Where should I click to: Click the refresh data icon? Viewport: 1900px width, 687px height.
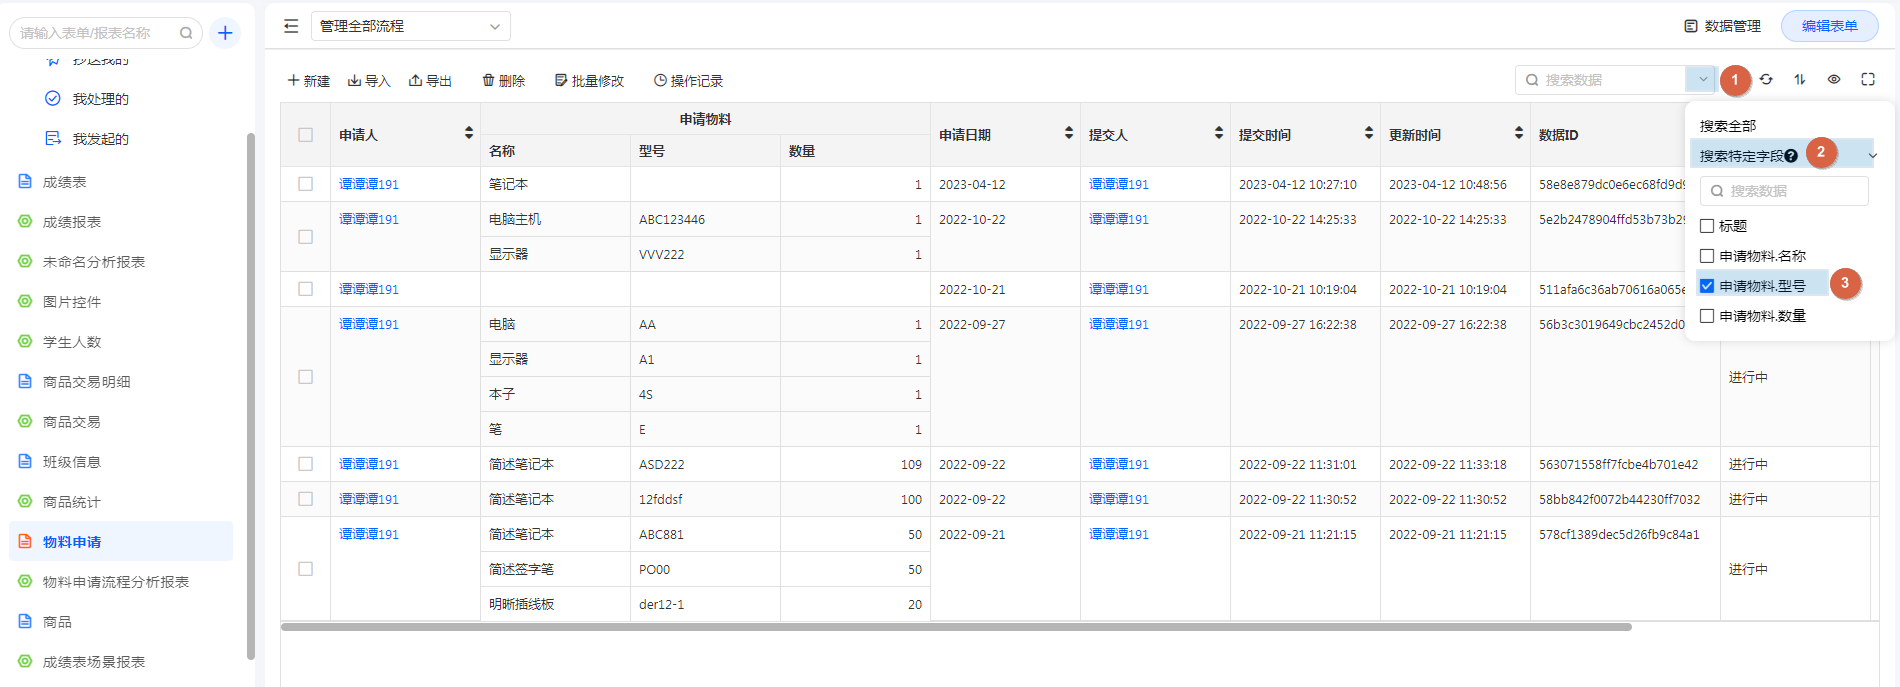click(x=1766, y=80)
